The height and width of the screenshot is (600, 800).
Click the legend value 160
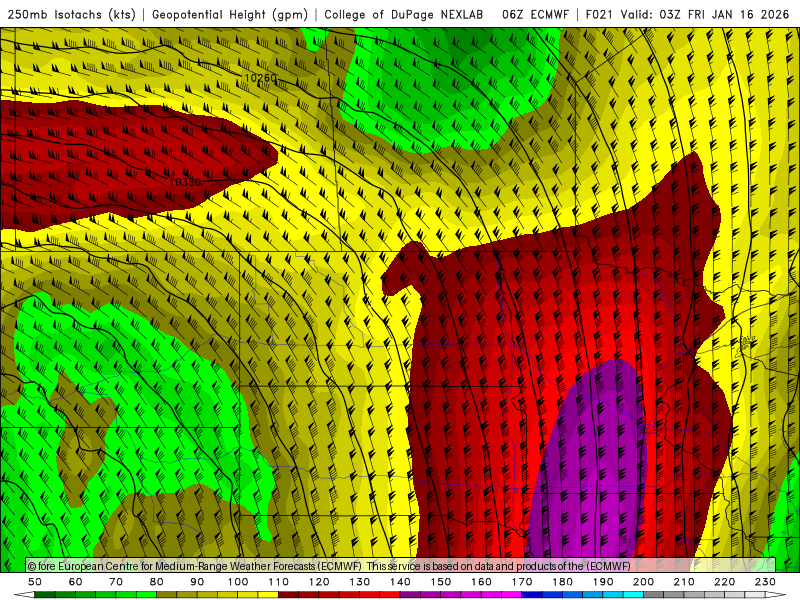(481, 582)
